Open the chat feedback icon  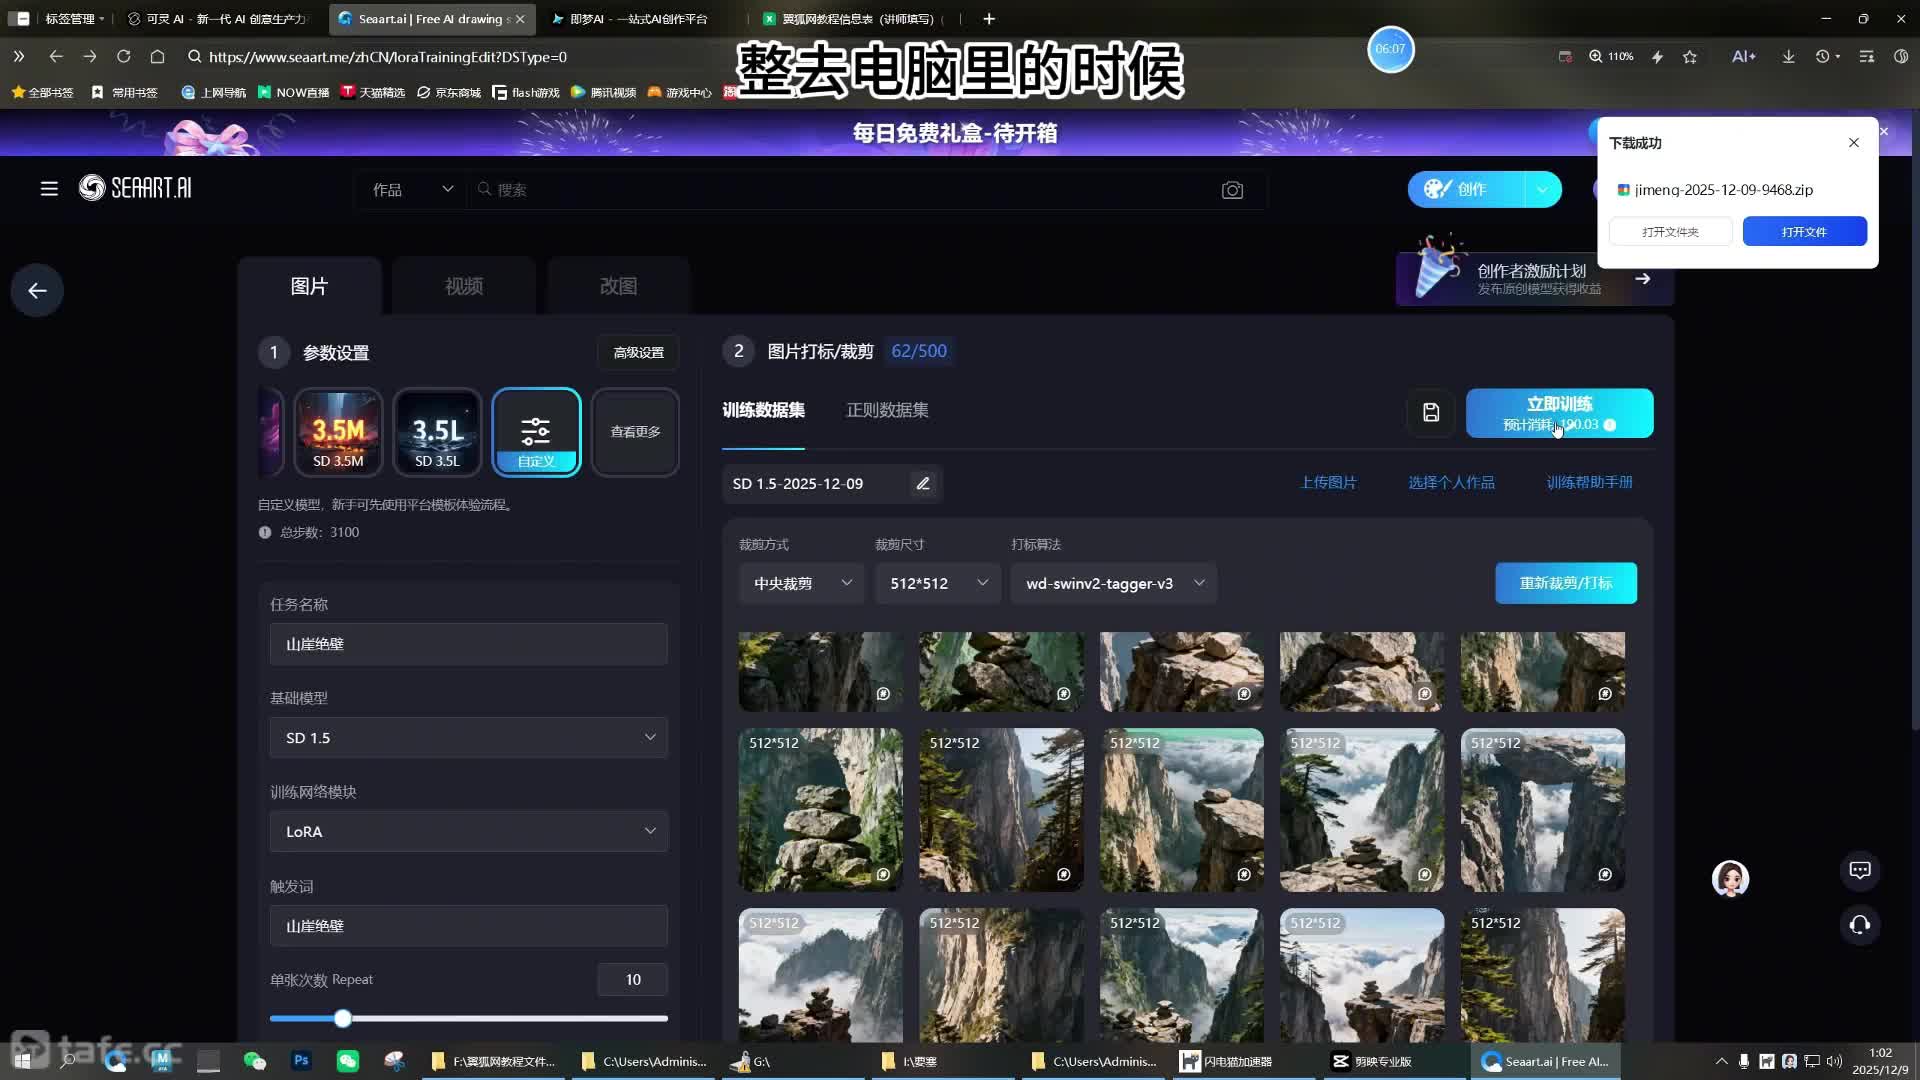pyautogui.click(x=1860, y=870)
